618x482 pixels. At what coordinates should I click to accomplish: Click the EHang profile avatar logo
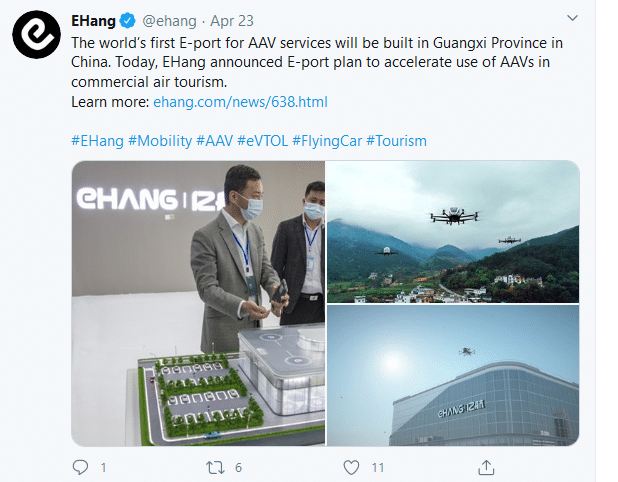coord(36,35)
